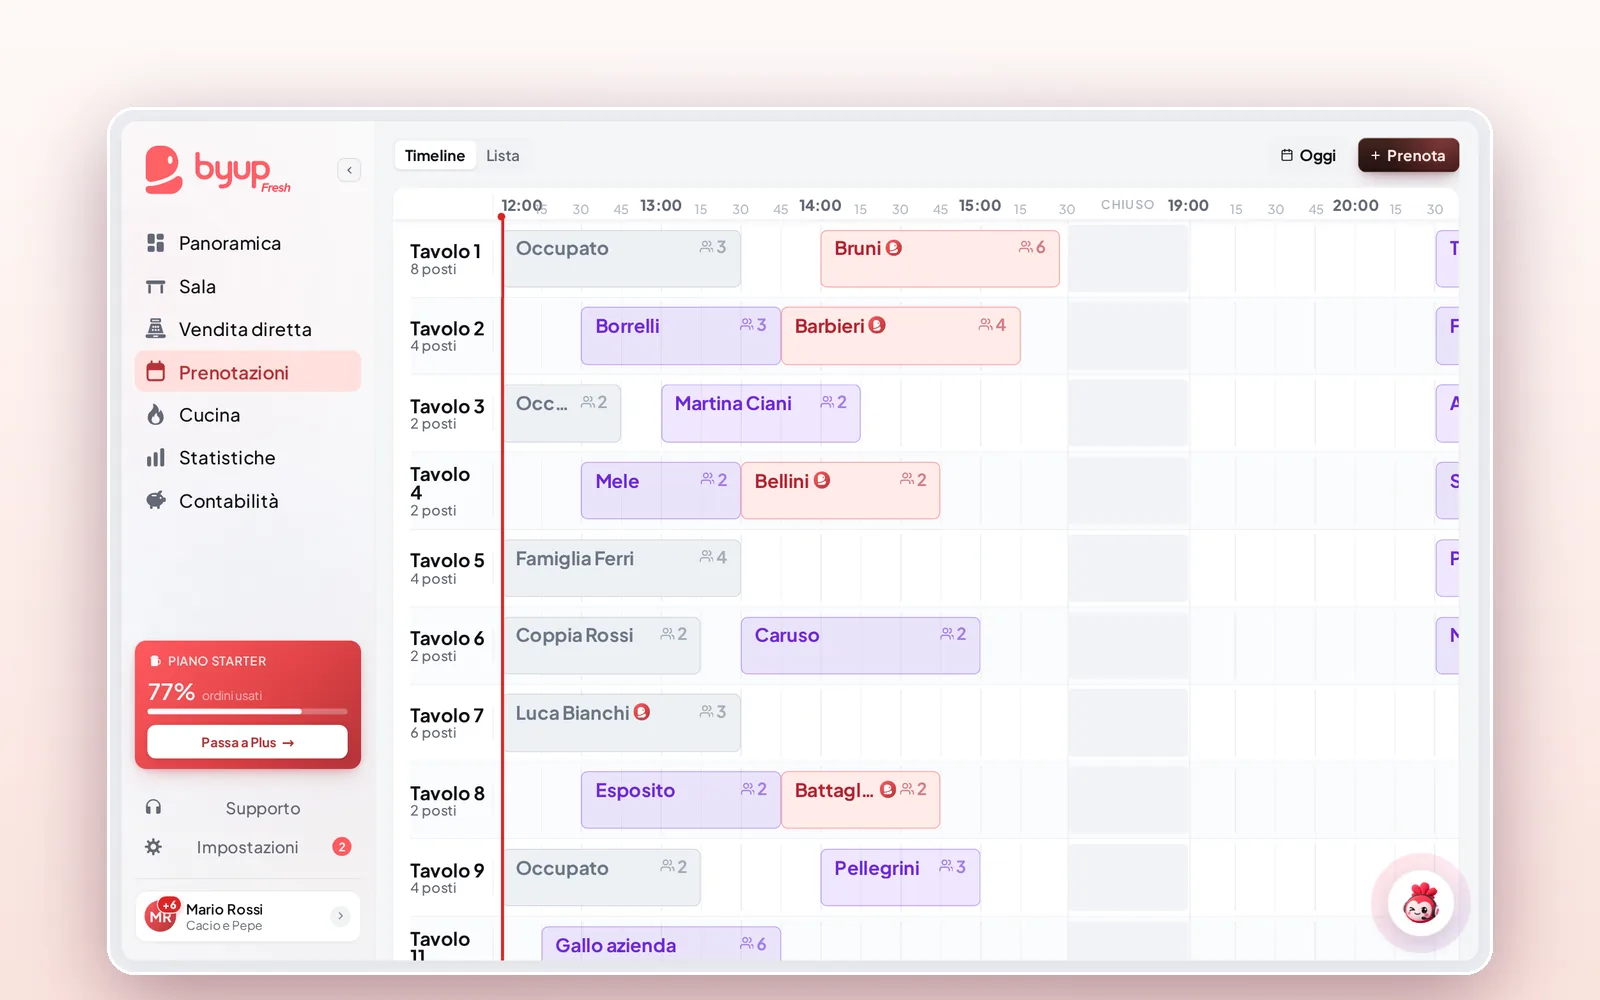Open the Battagl... reservation block
The image size is (1600, 1000).
coord(860,800)
